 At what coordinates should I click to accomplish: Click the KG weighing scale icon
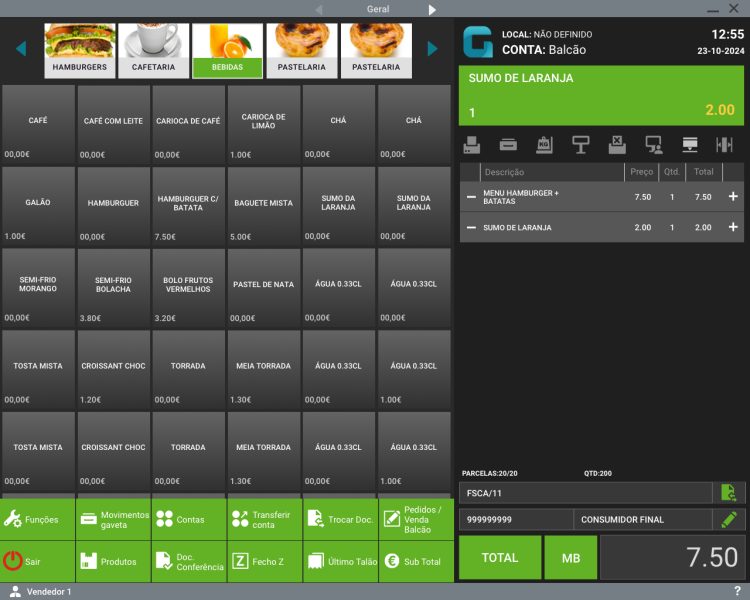pyautogui.click(x=544, y=144)
